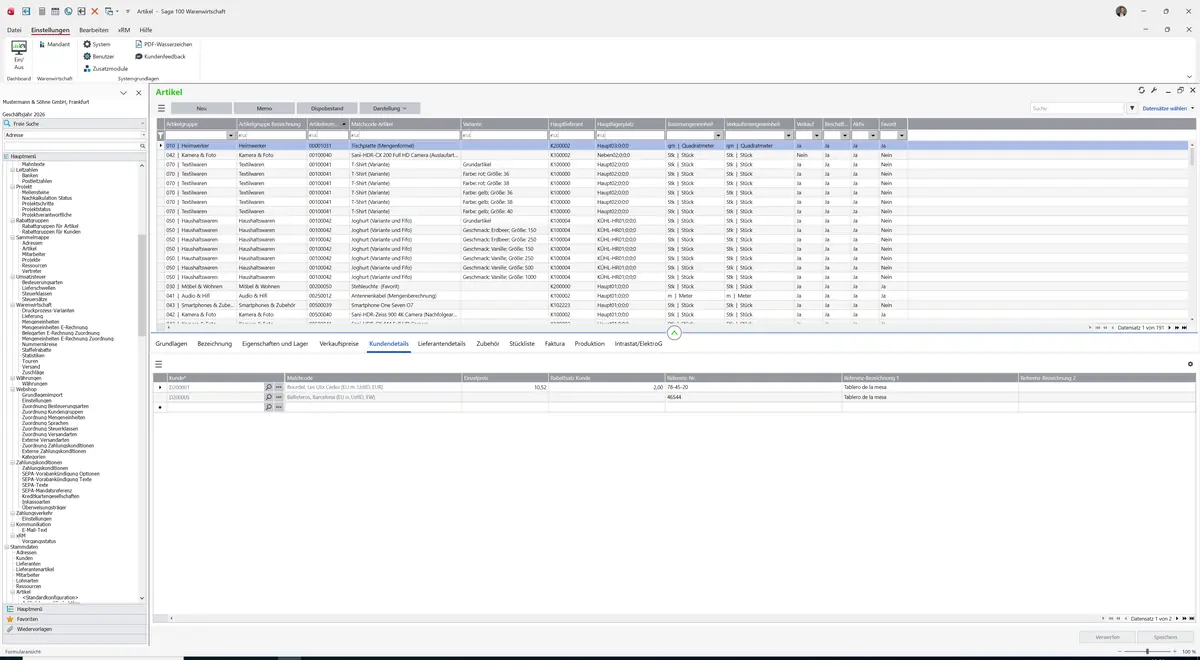Viewport: 1200px width, 660px height.
Task: Select the Lieferanten tree item under Stammdaten
Action: (x=28, y=564)
